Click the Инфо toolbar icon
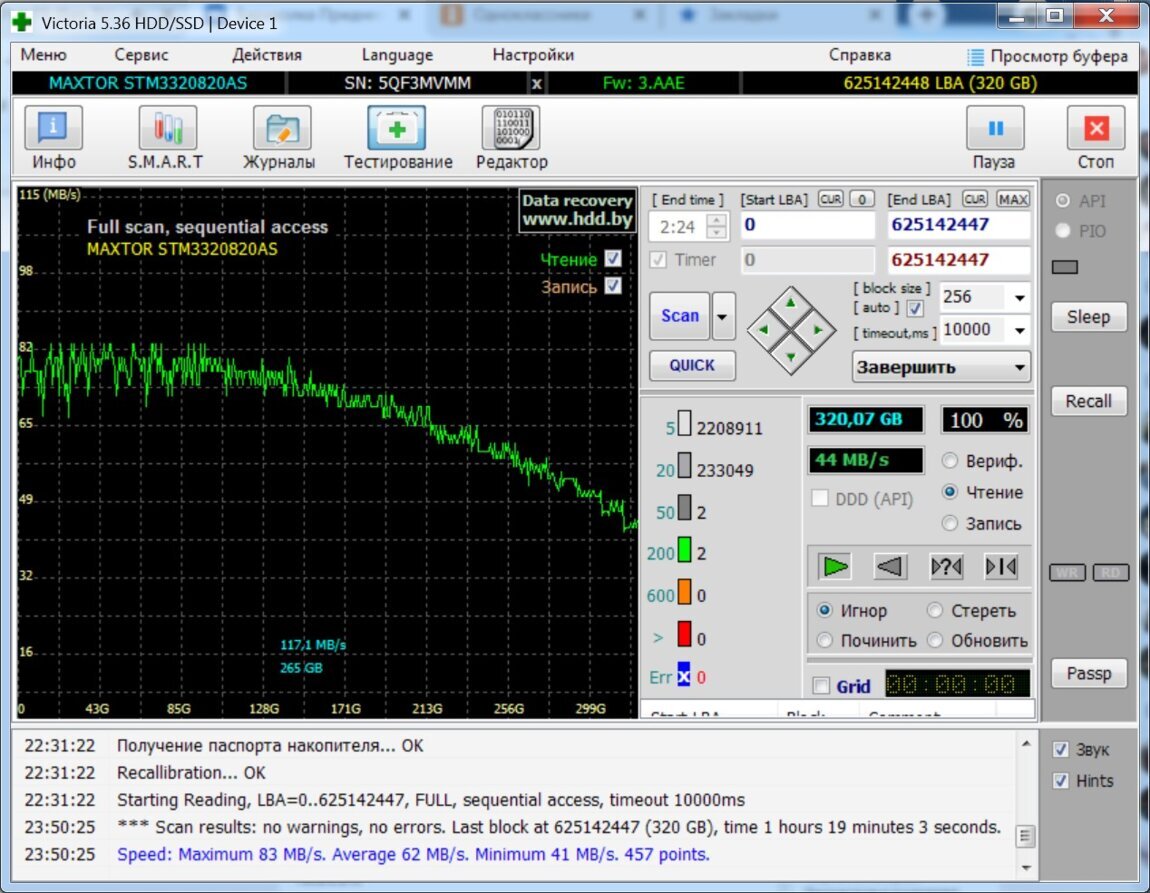The image size is (1150, 893). click(x=53, y=129)
